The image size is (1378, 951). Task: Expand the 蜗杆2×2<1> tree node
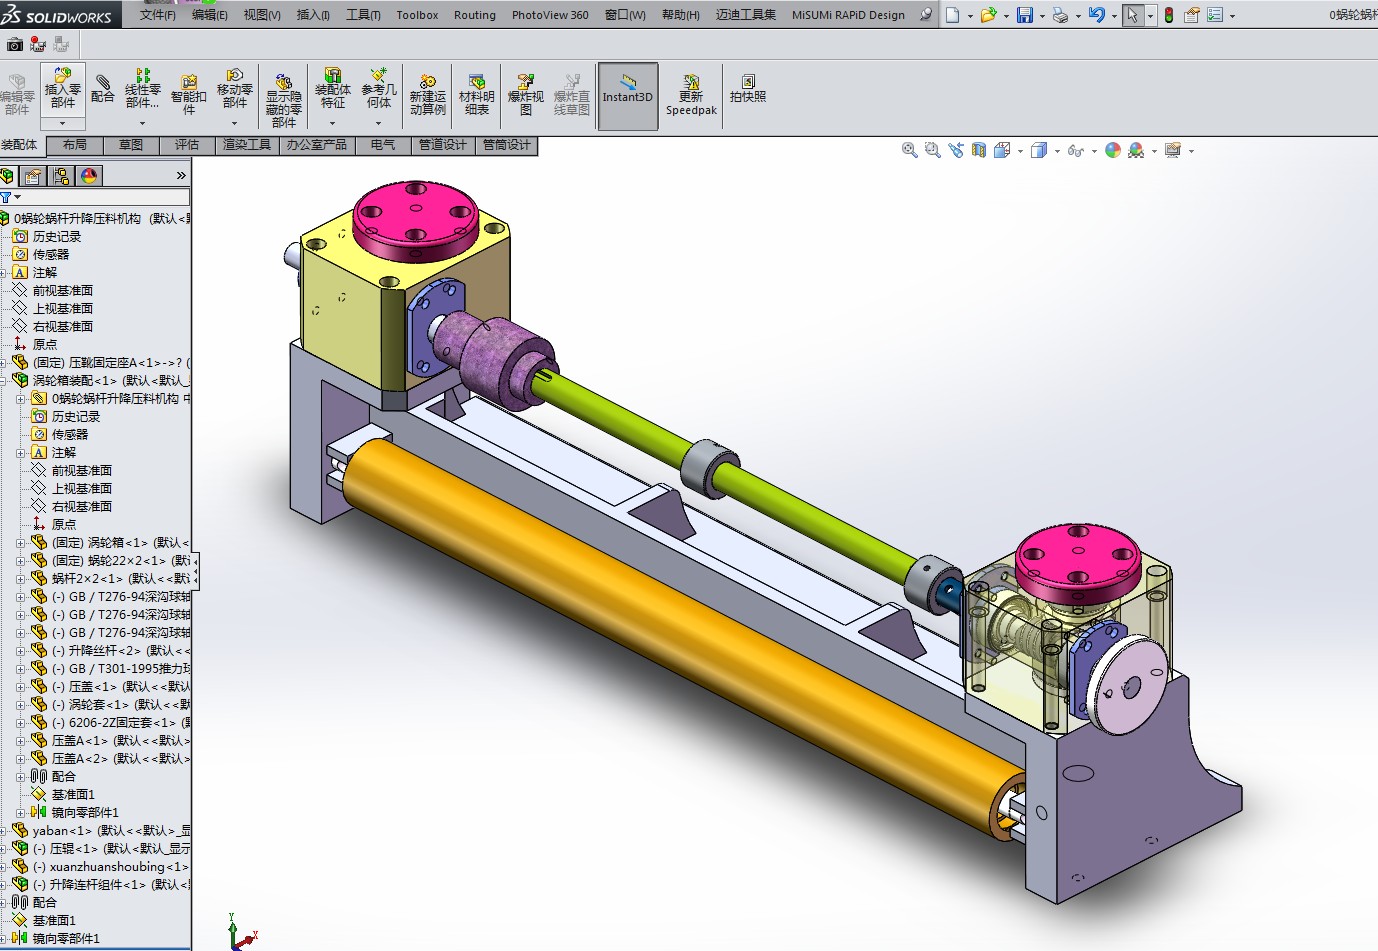click(21, 579)
